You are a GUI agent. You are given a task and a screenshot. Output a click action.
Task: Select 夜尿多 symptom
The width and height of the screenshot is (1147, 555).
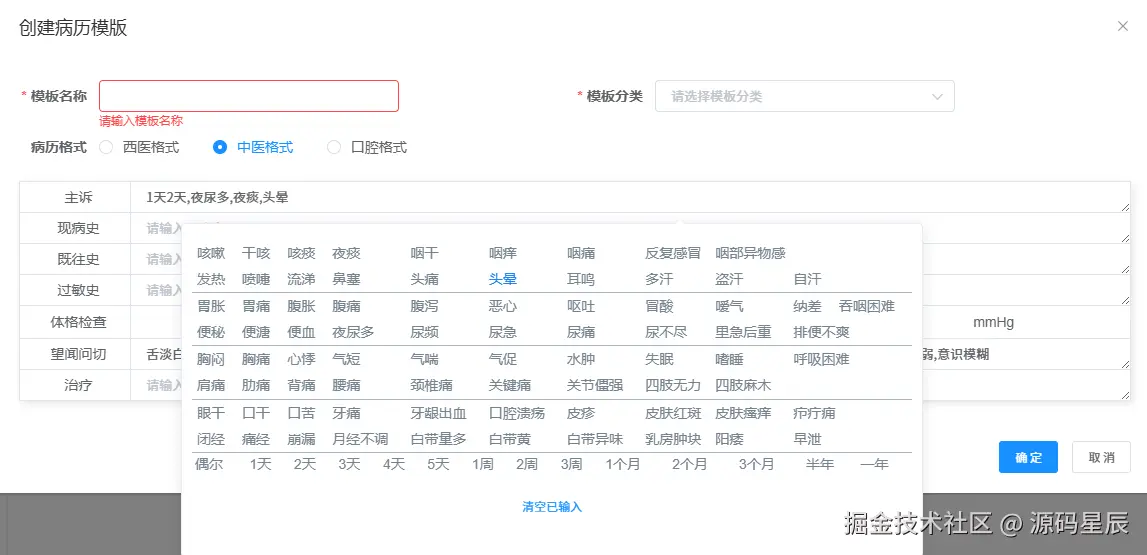(x=353, y=332)
